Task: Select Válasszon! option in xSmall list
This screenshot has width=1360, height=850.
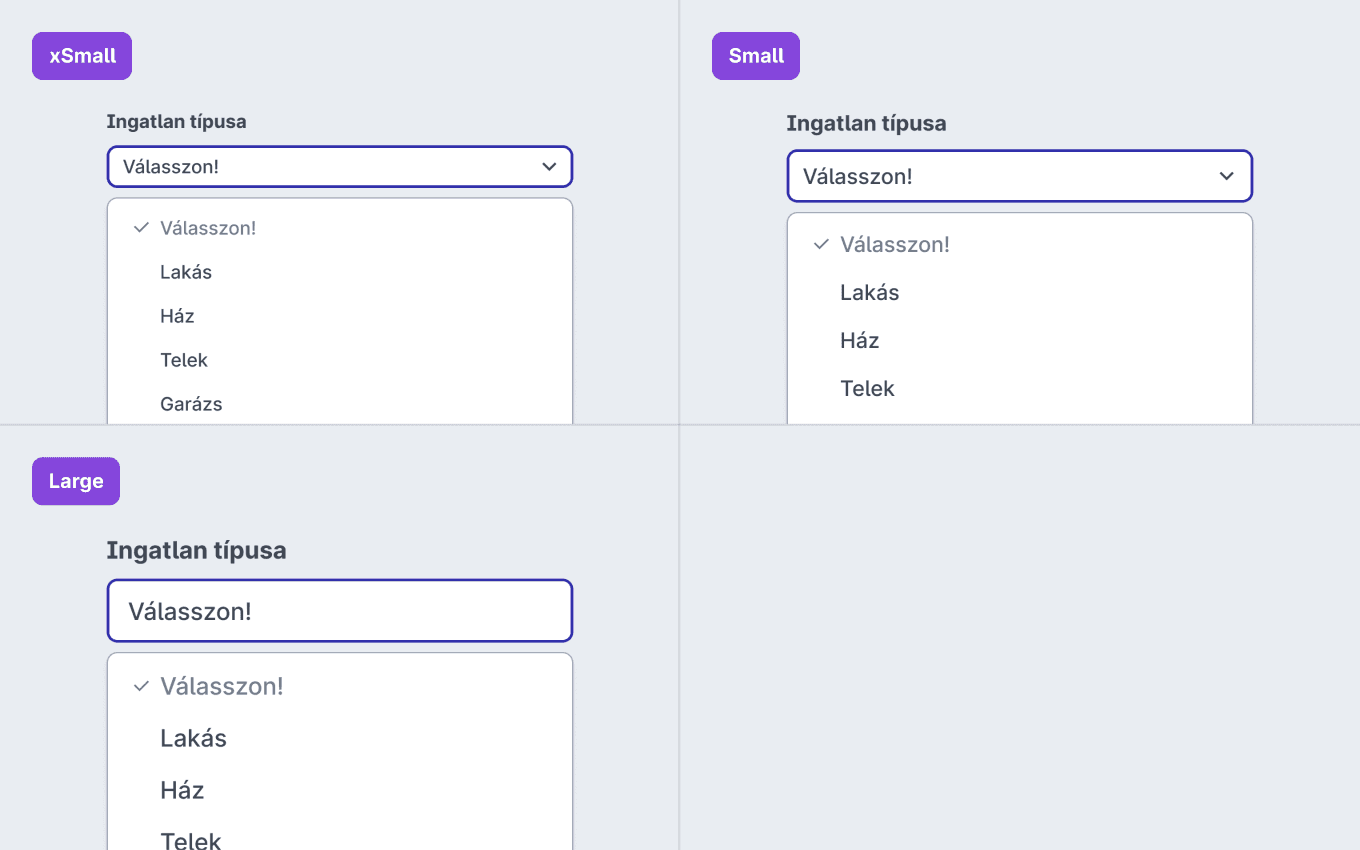Action: 340,228
